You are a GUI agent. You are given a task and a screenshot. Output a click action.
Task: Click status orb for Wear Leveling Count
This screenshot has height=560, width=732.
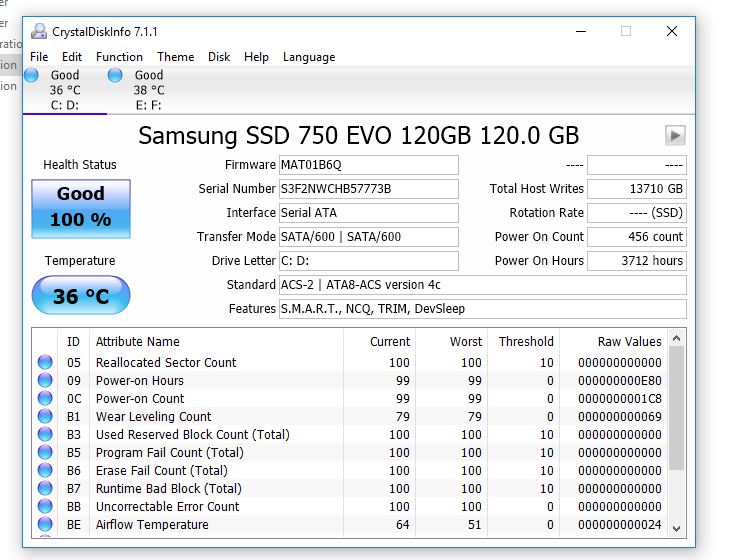45,416
